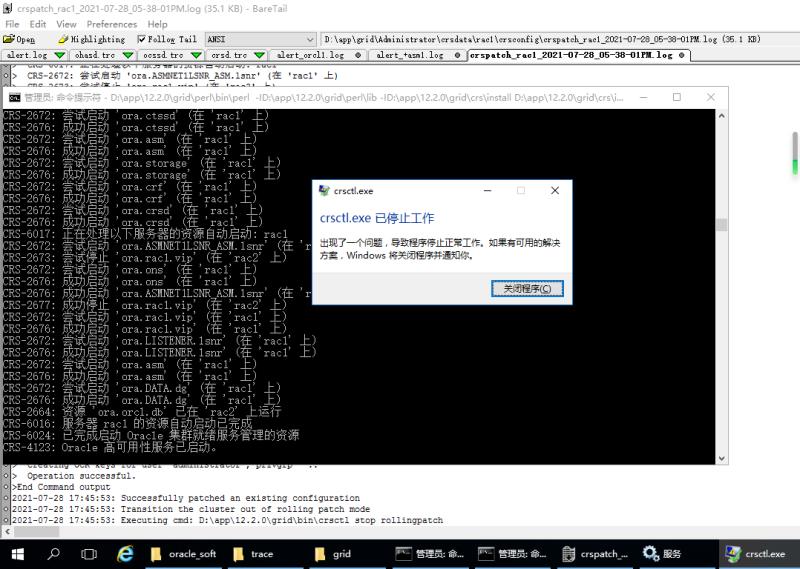
Task: Click the command prompt window title icon
Action: click(x=15, y=97)
